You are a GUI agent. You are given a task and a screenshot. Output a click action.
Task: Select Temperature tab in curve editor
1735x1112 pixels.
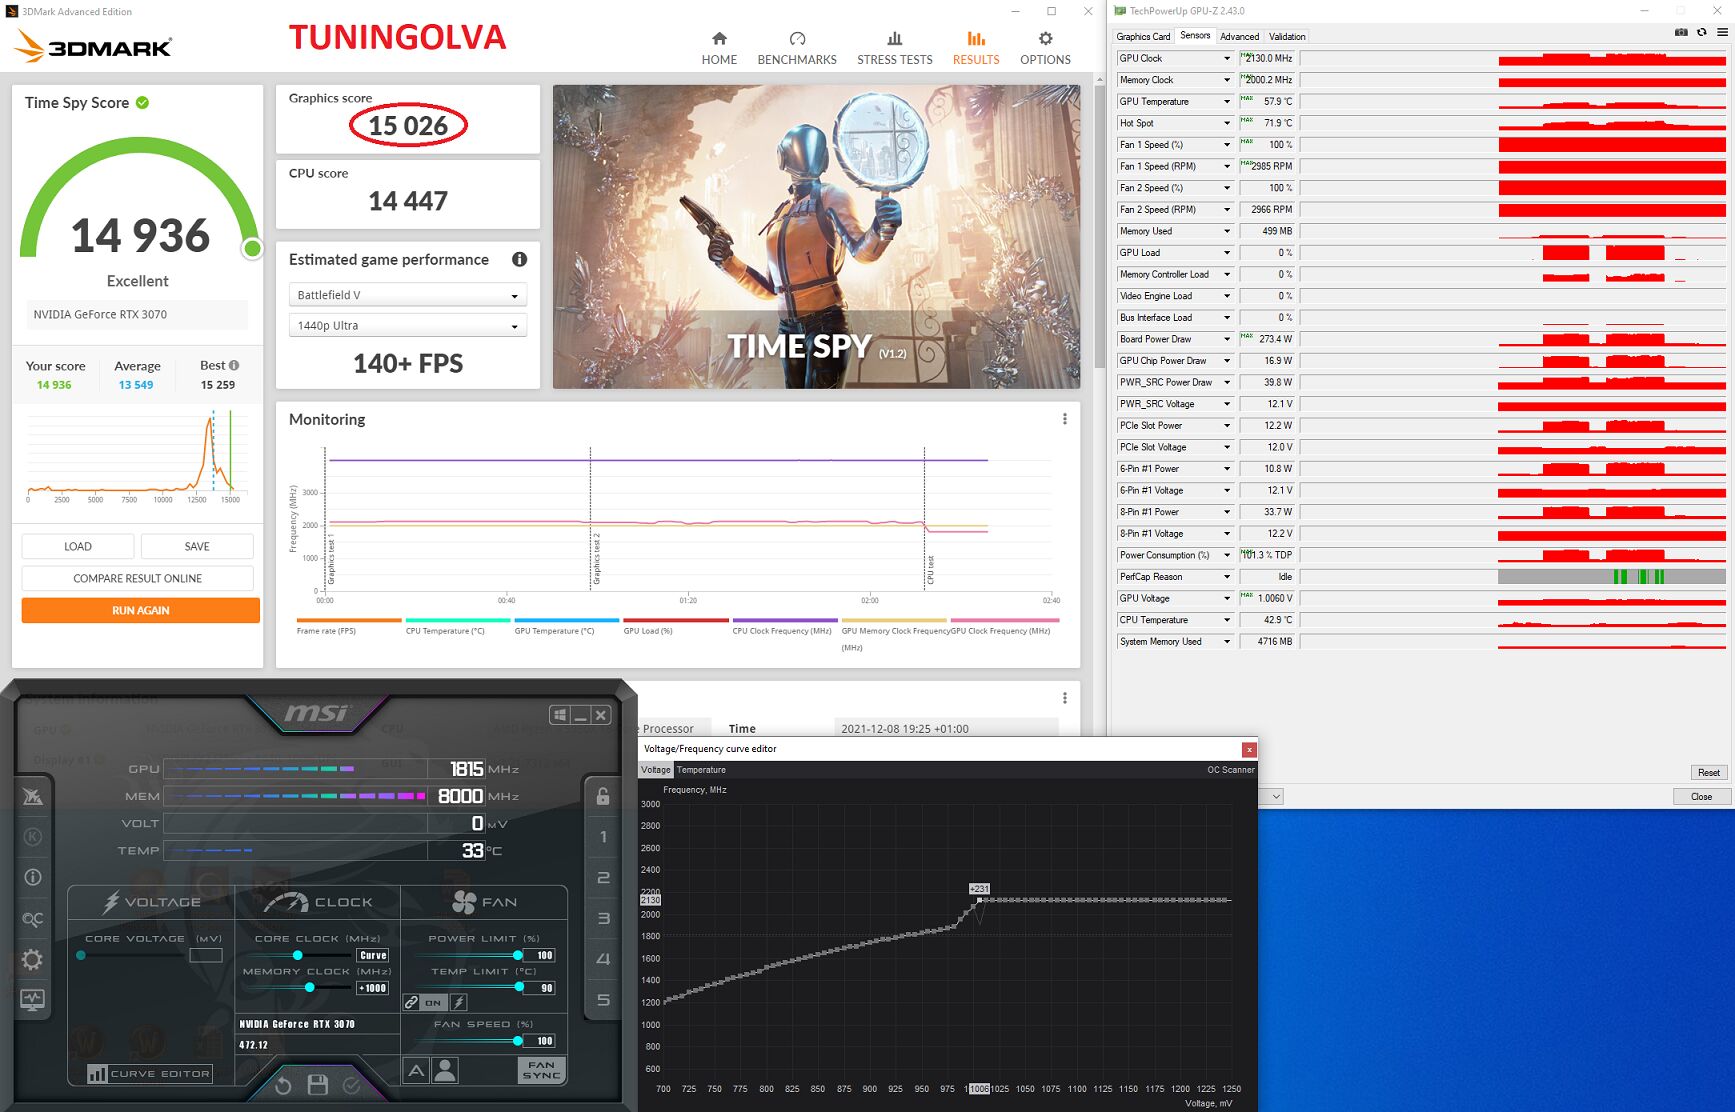pos(701,770)
